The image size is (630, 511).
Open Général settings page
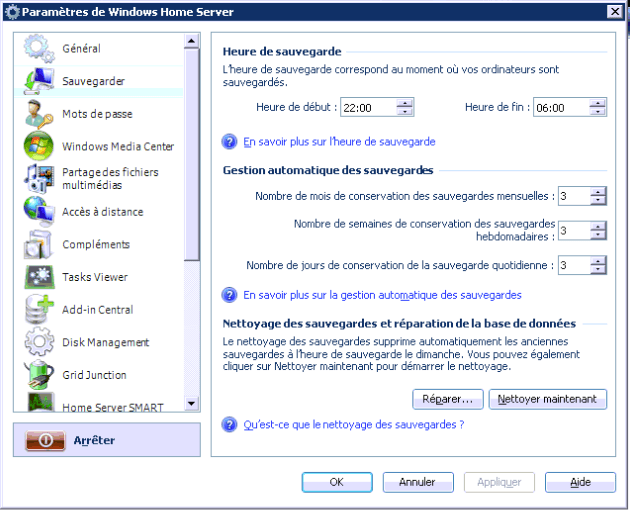tap(81, 49)
